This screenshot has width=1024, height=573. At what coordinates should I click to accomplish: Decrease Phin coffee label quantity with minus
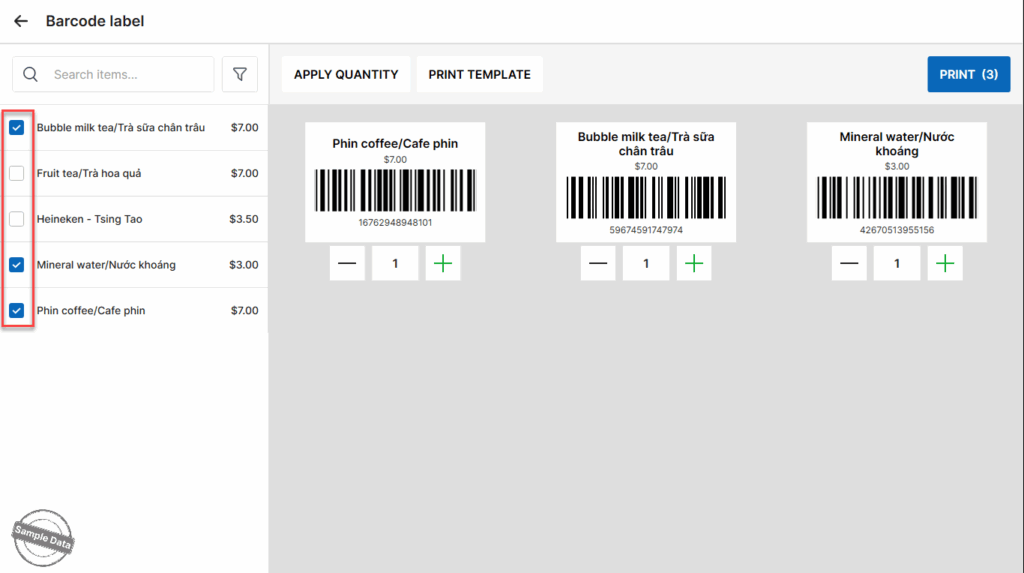coord(347,264)
